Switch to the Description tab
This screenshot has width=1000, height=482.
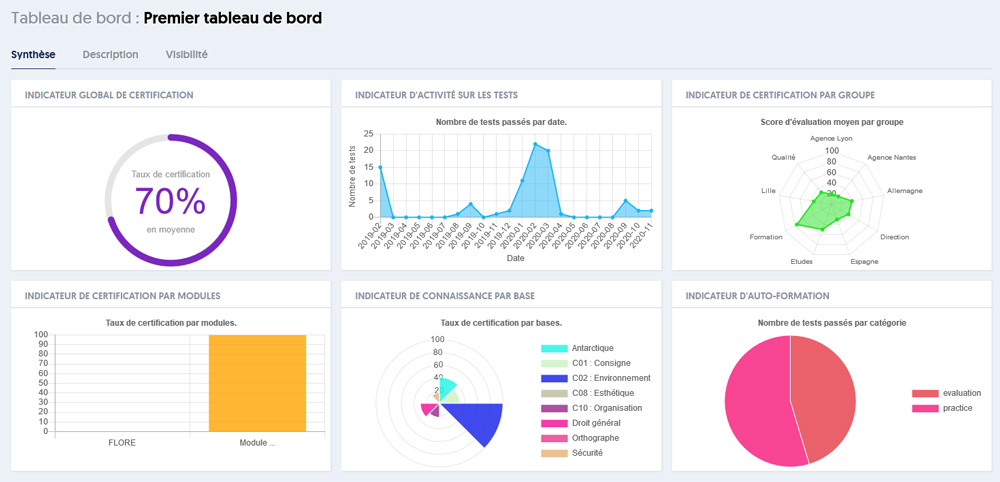pyautogui.click(x=110, y=54)
